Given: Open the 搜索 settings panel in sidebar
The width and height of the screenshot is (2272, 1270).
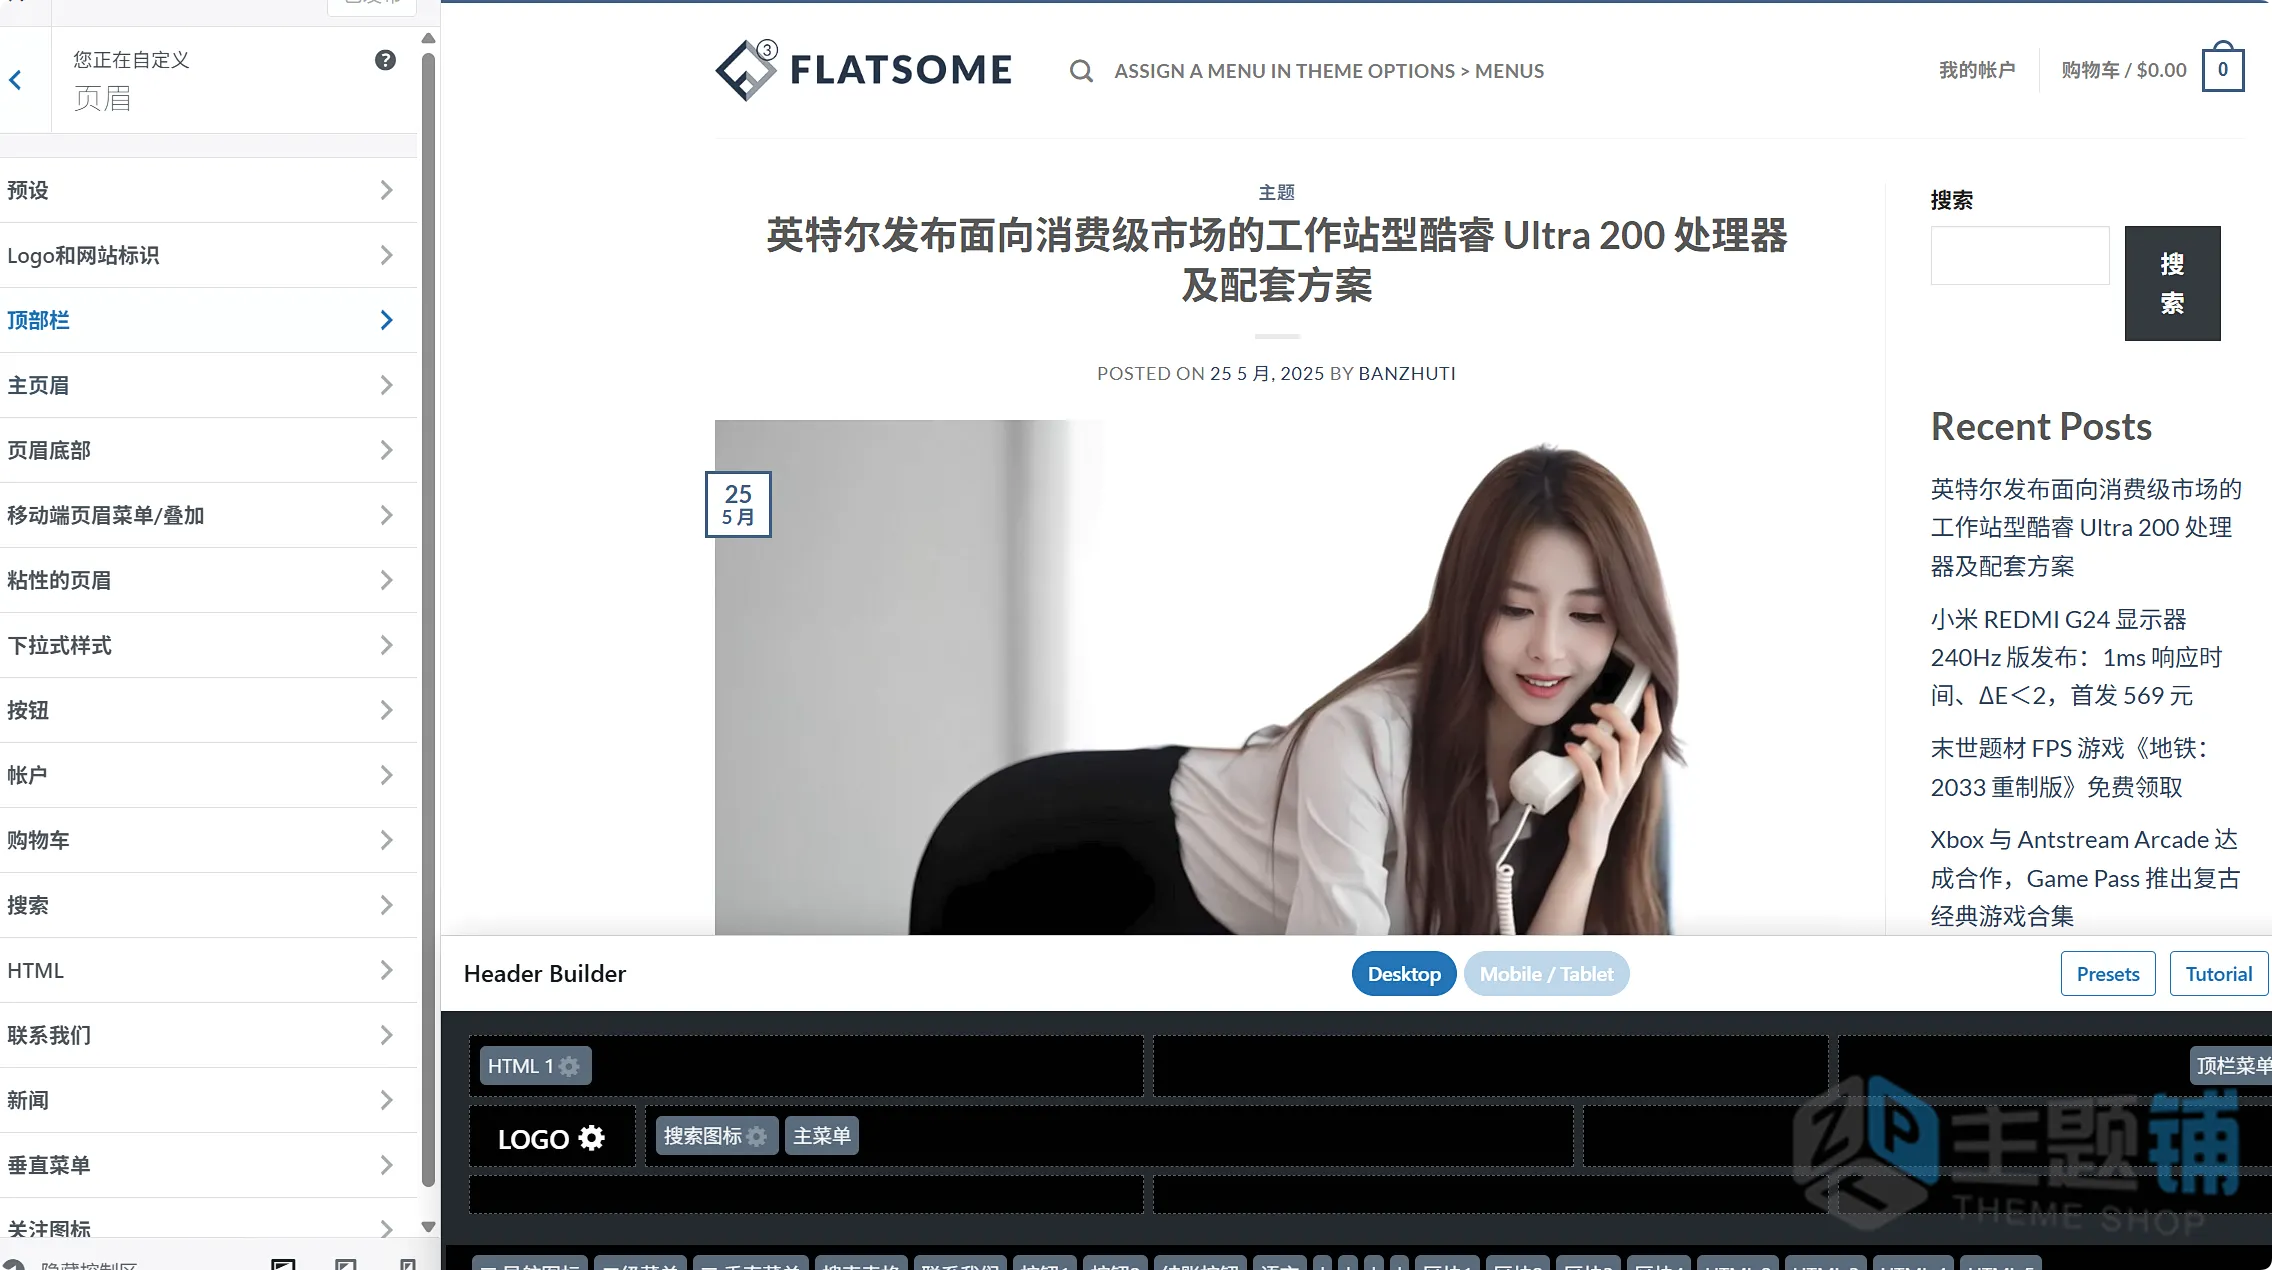Looking at the screenshot, I should pos(208,905).
